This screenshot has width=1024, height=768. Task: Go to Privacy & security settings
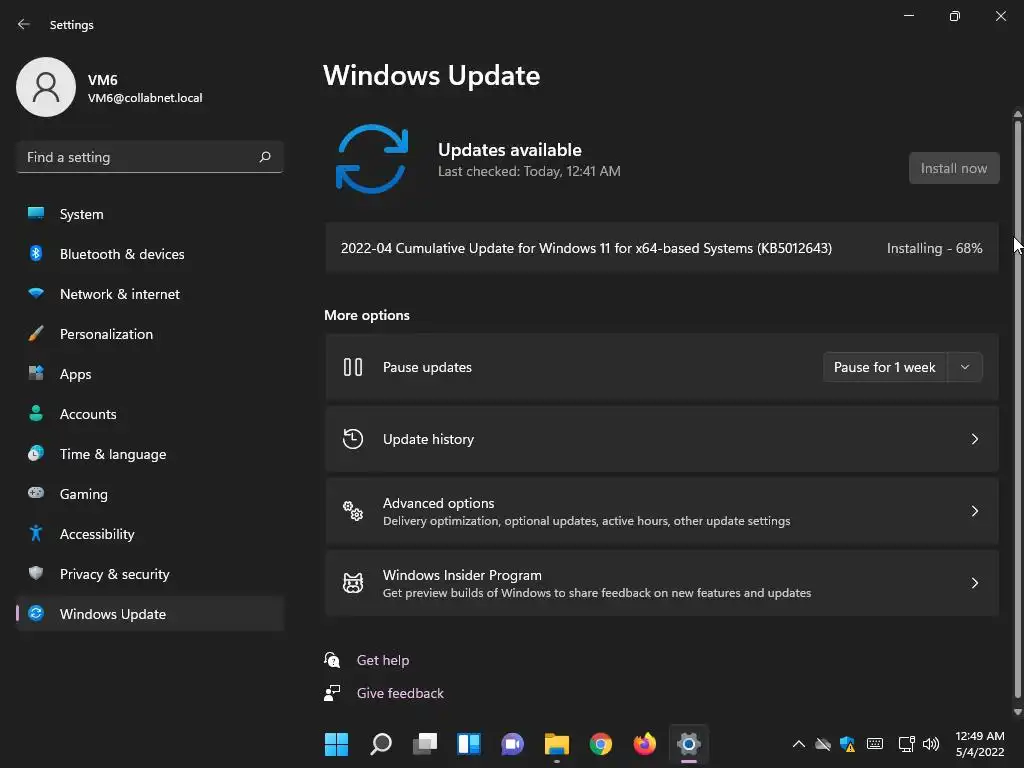click(x=150, y=574)
